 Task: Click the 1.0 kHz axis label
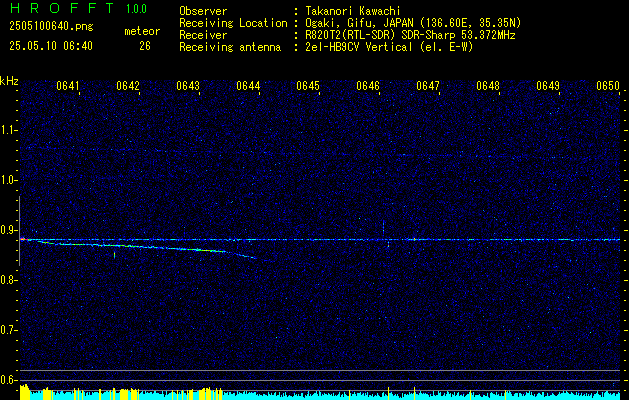point(9,180)
